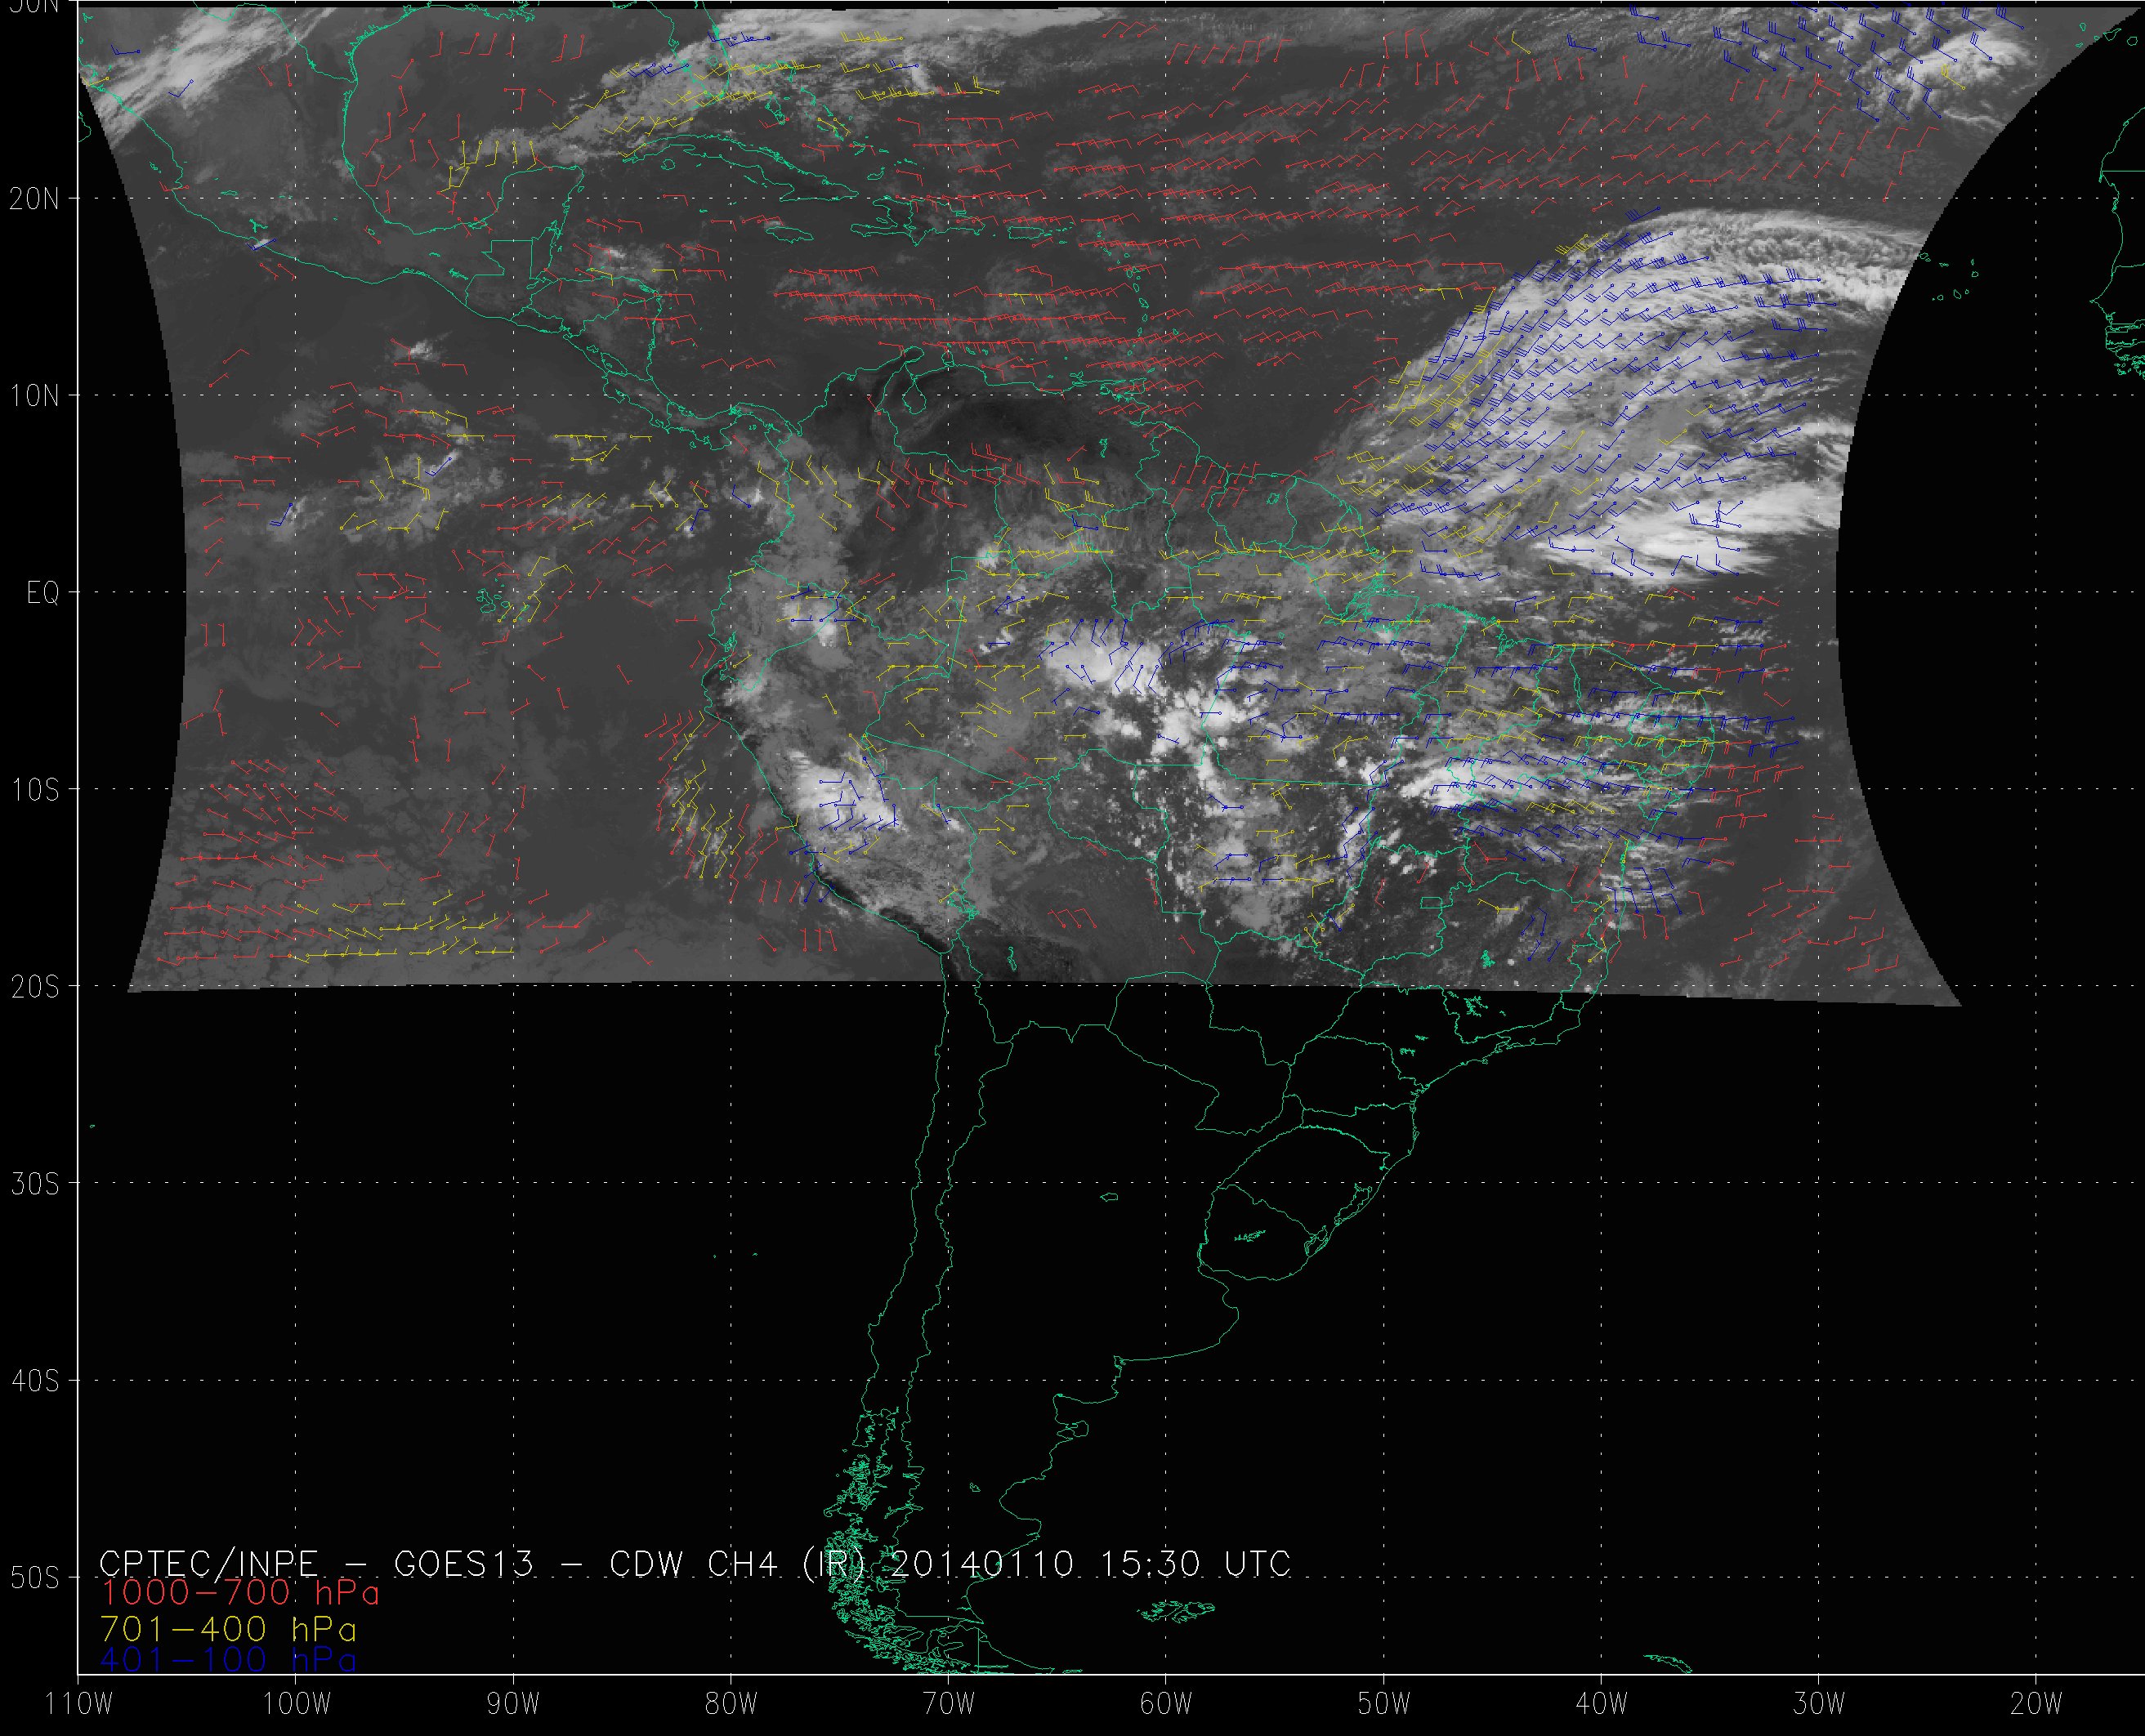Click the 90W longitude axis label

pos(513,1704)
